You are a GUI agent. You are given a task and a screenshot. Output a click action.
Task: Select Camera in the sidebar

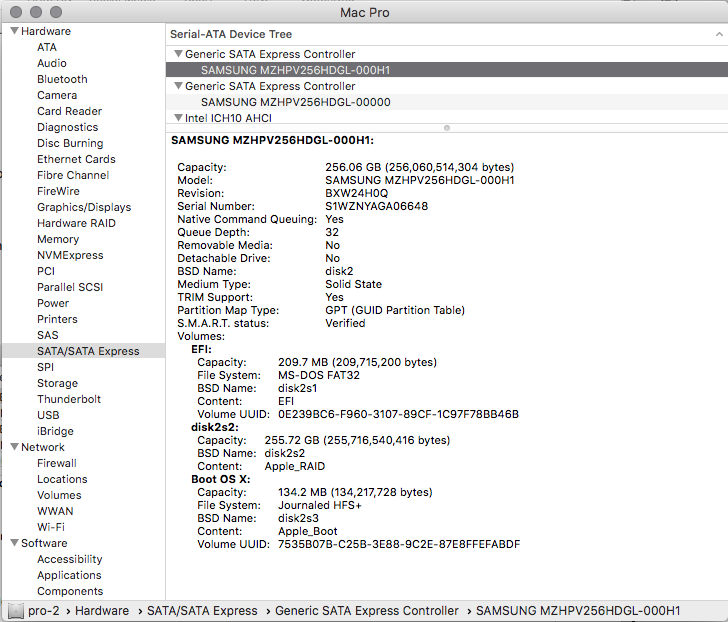[57, 95]
